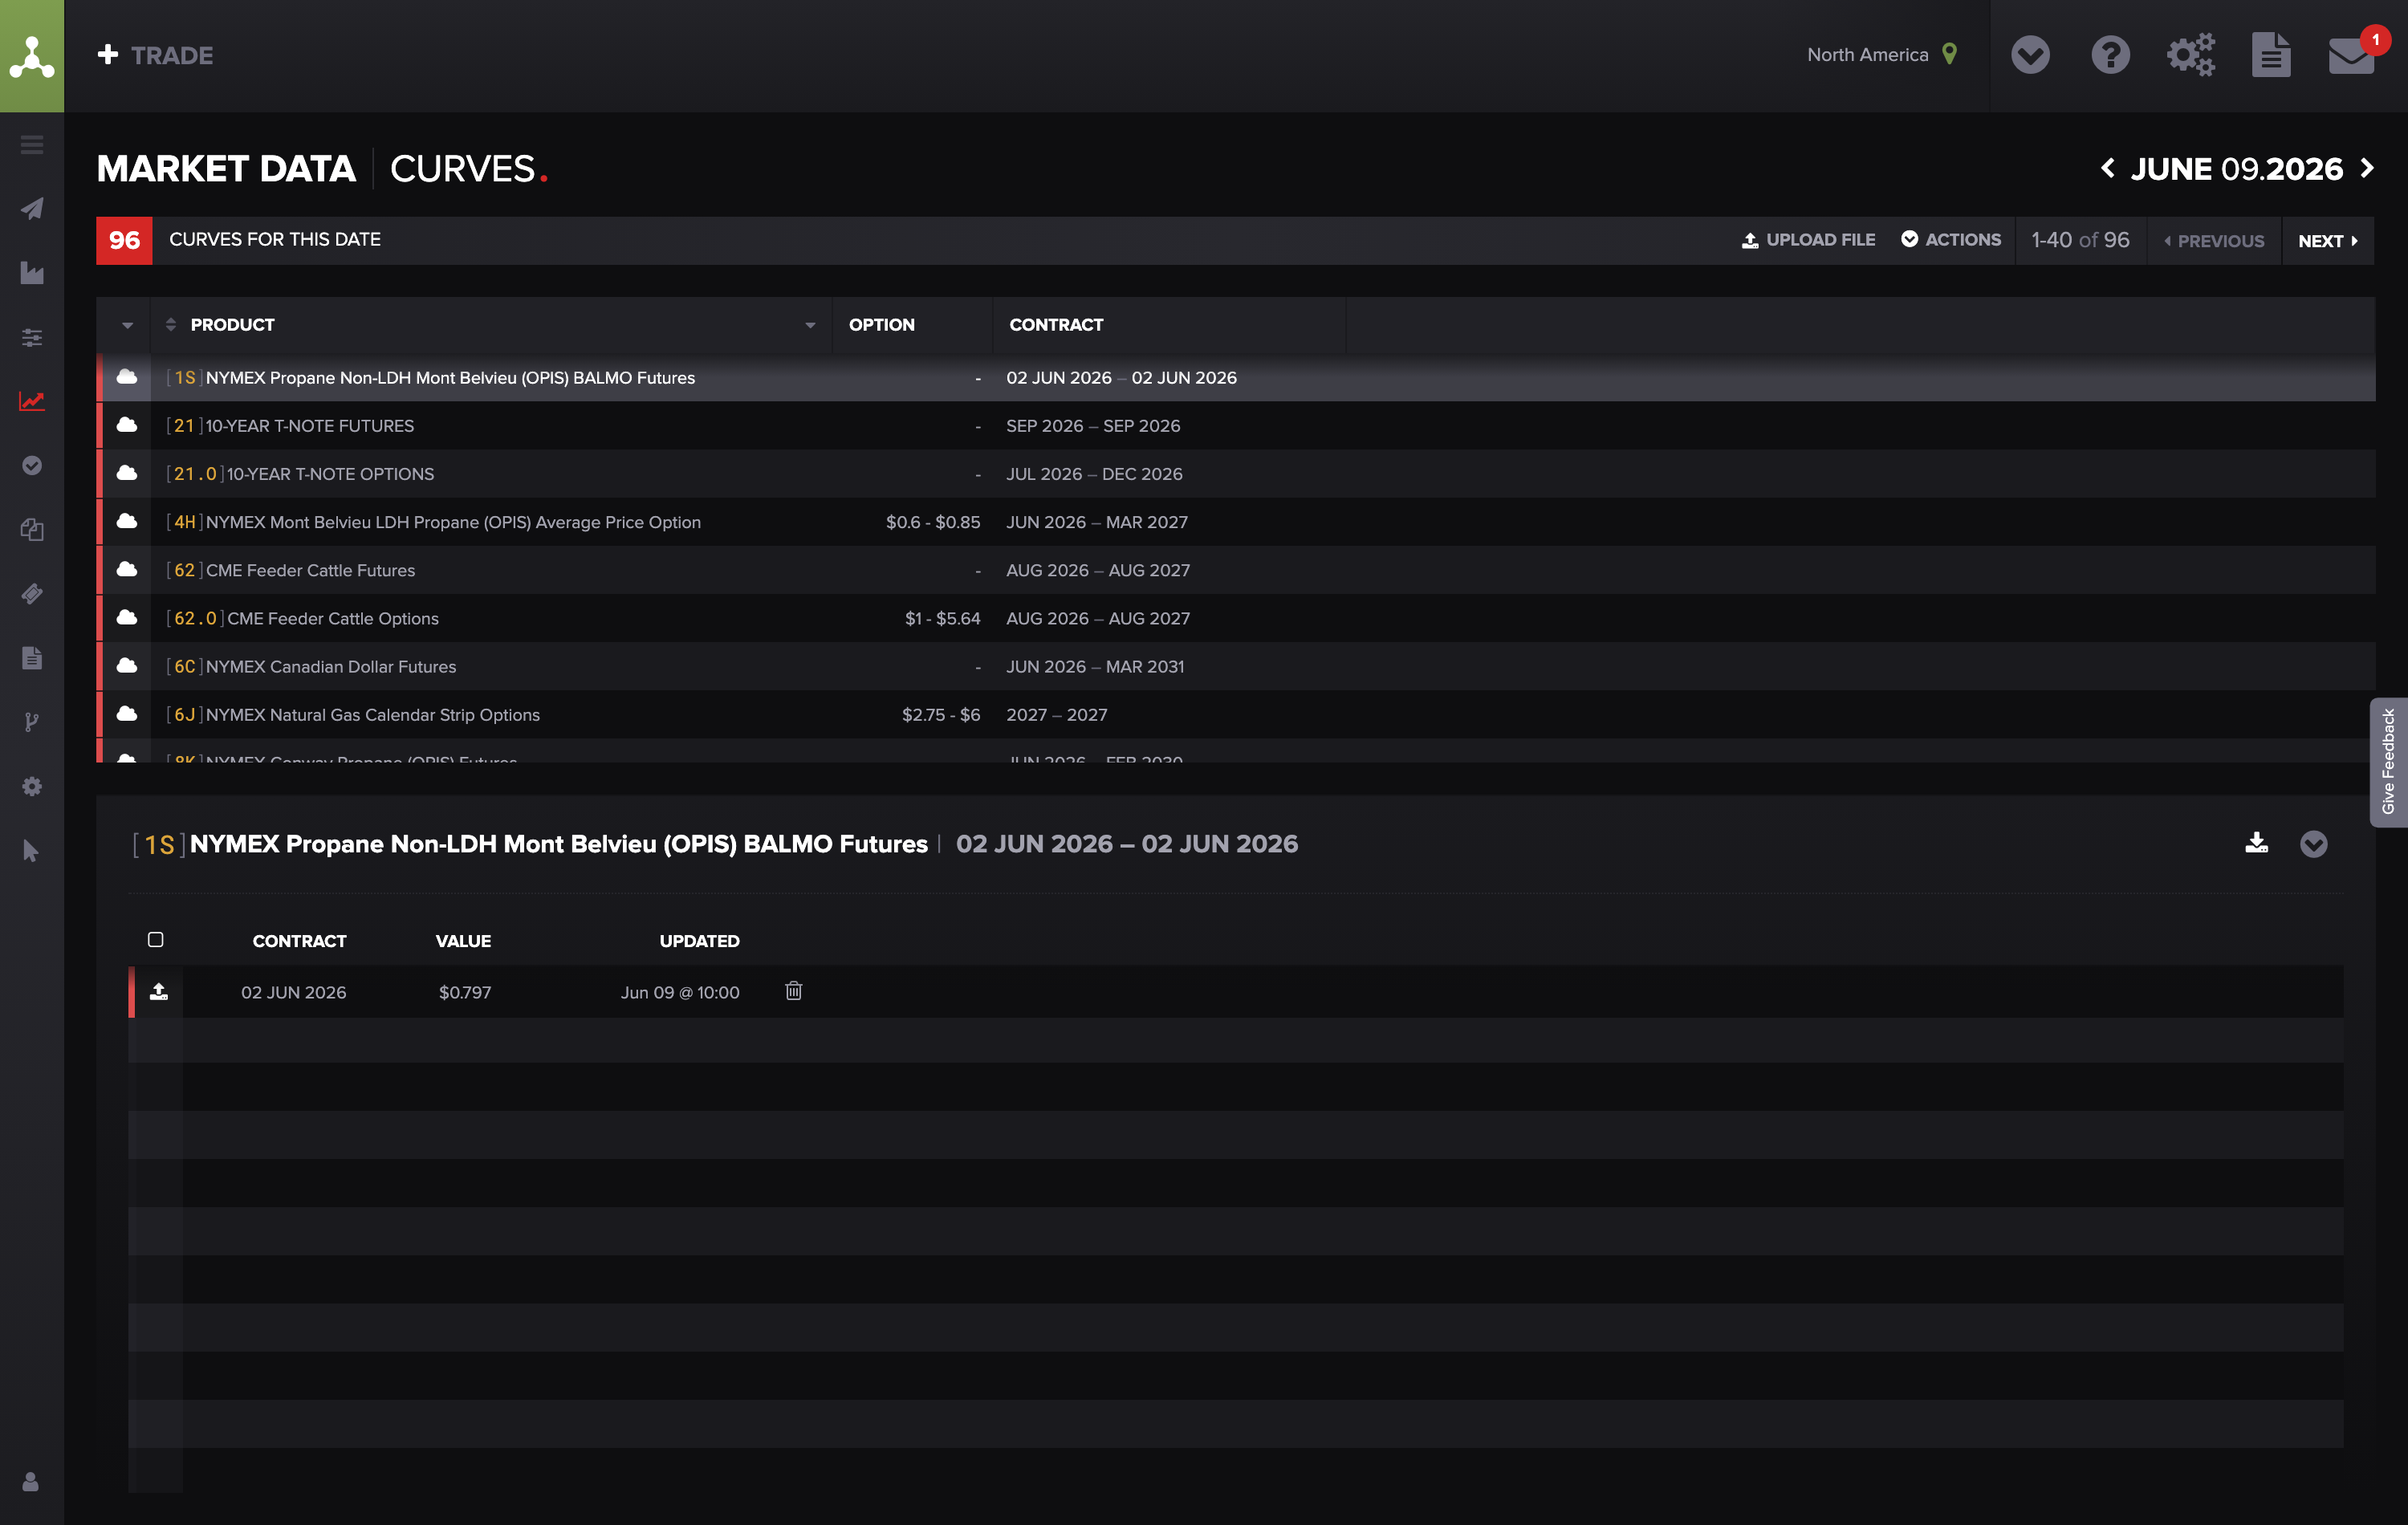Select the CME Feeder Cattle Futures row
Screen dimensions: 2408x1525
[x=1236, y=570]
